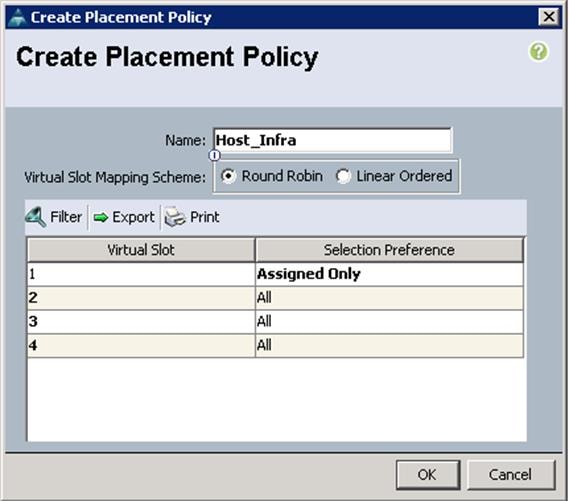Select virtual slot 3 row
This screenshot has width=569, height=501.
(x=275, y=321)
